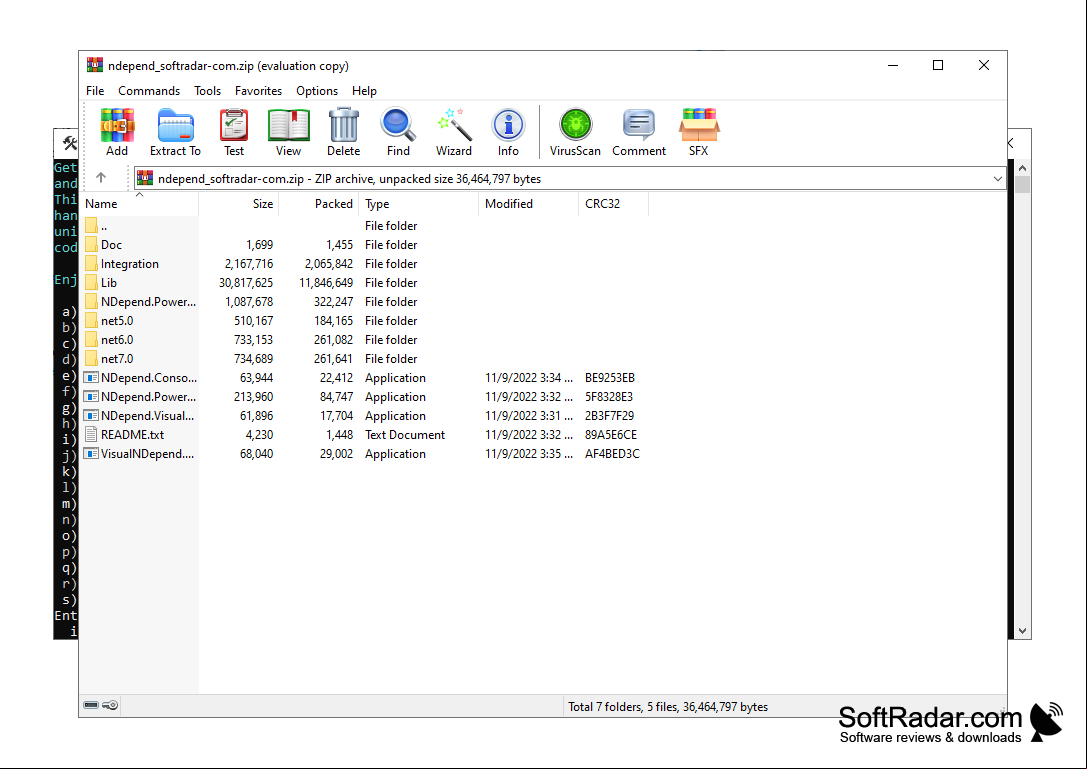Click the Delete trash can icon

click(x=343, y=125)
